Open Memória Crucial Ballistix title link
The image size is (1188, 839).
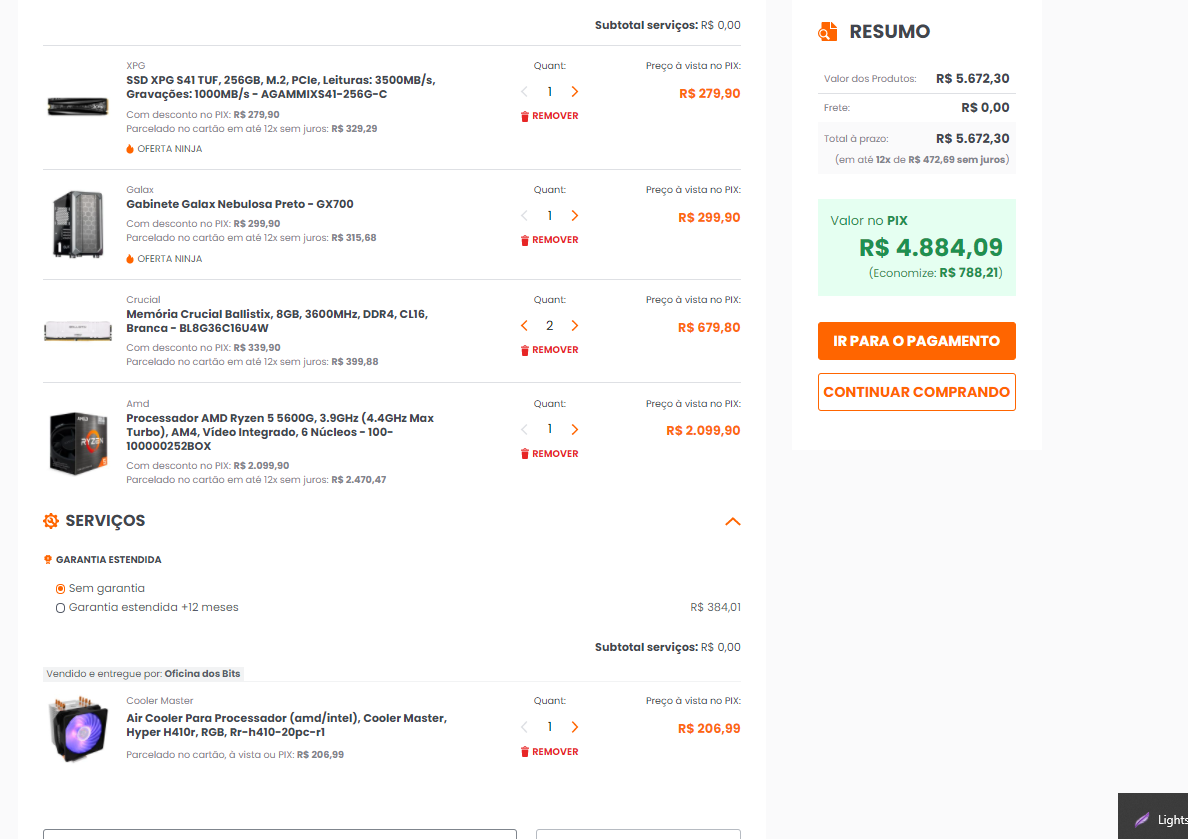coord(277,321)
